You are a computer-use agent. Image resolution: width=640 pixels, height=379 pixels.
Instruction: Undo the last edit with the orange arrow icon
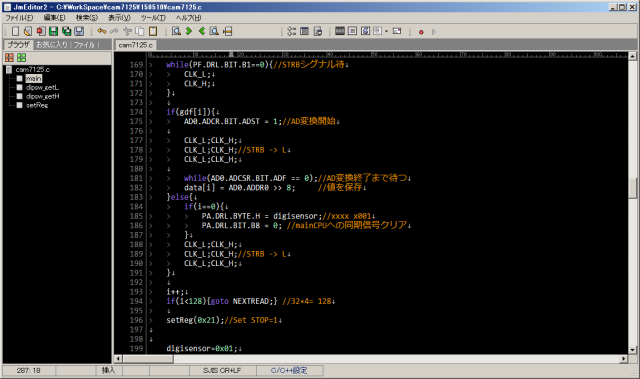102,31
